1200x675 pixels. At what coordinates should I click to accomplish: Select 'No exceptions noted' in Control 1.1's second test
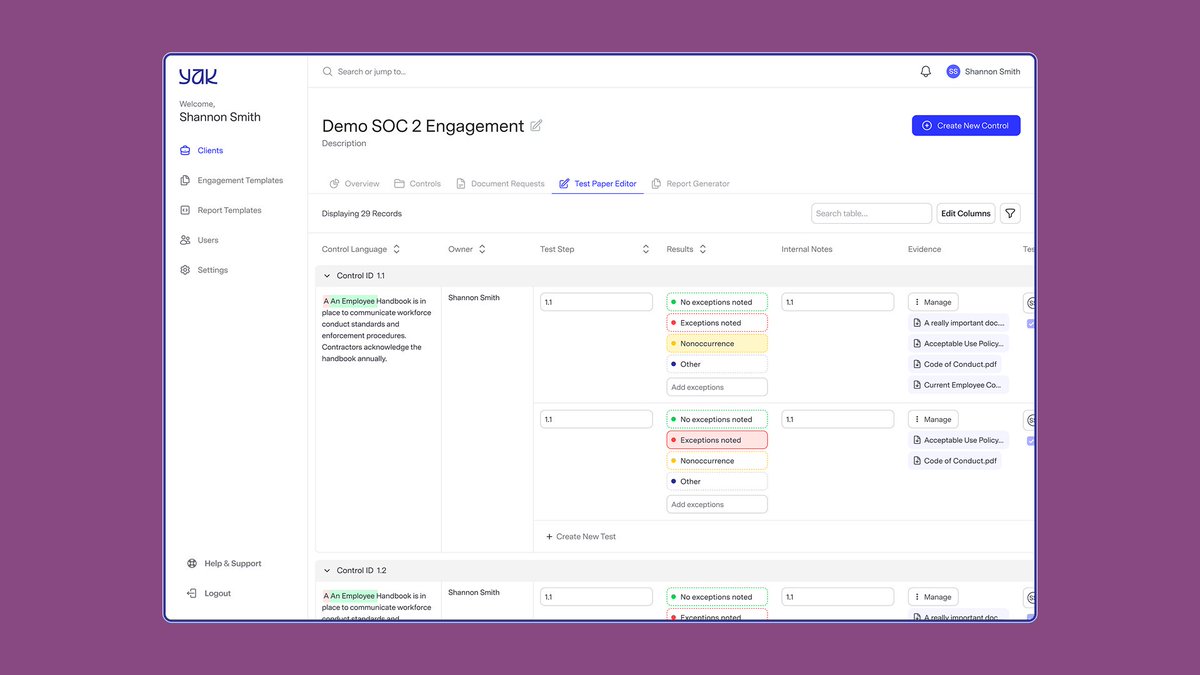pos(717,420)
